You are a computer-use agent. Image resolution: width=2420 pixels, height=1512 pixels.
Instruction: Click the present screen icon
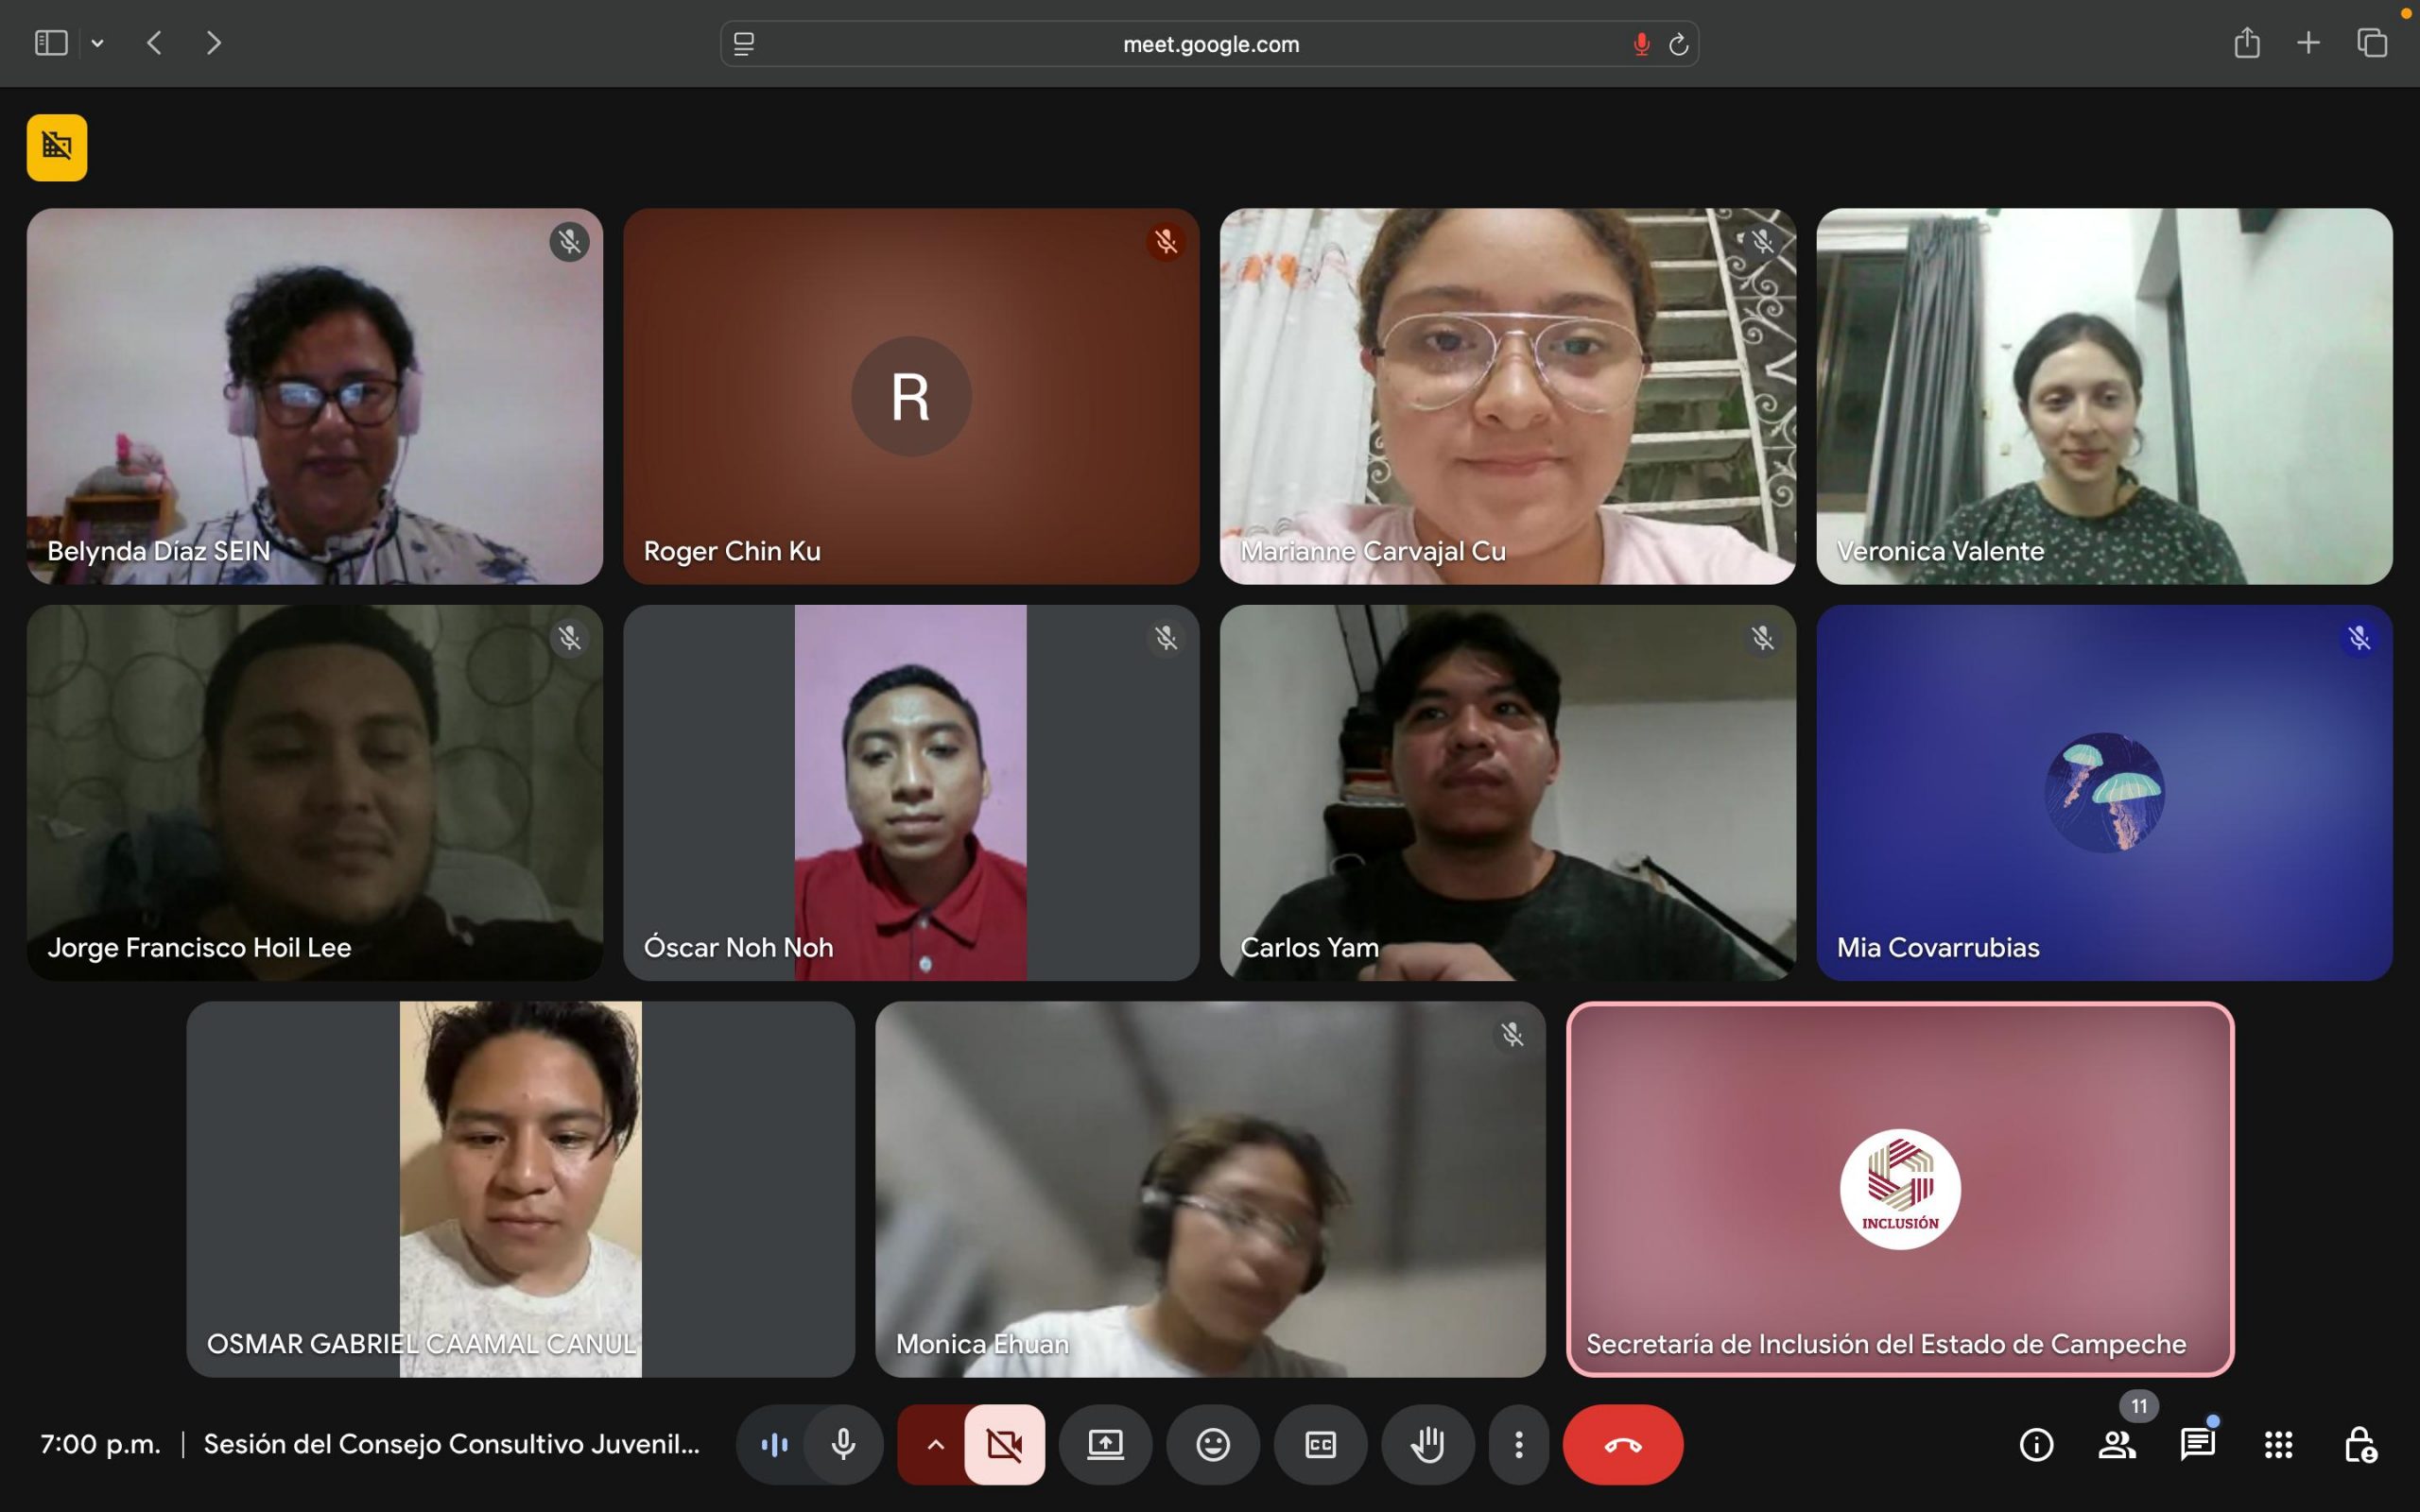(x=1105, y=1444)
